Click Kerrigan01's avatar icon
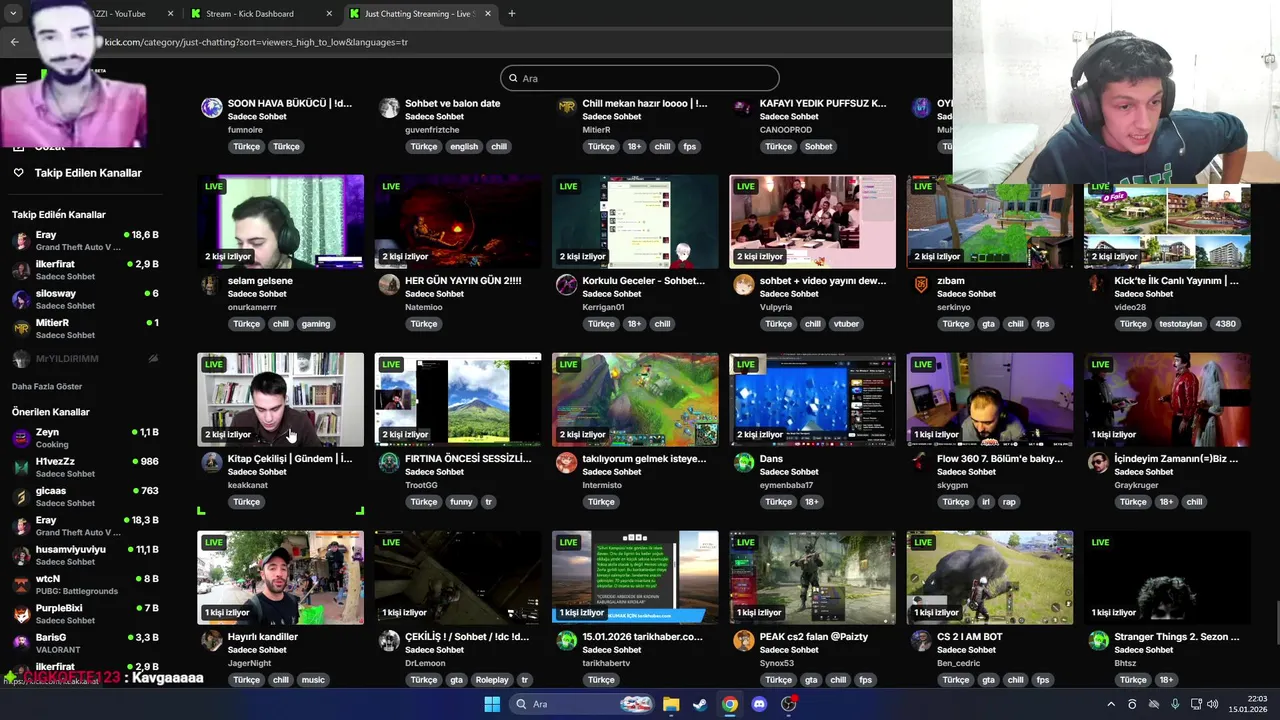Viewport: 1280px width, 720px height. click(x=567, y=285)
